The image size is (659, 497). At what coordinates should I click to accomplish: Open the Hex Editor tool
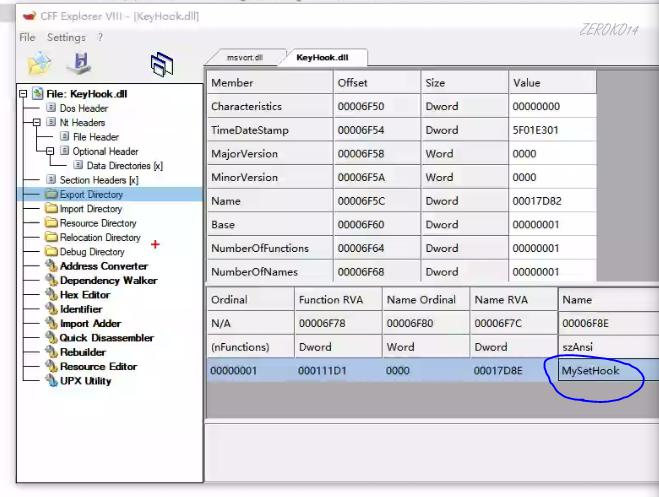pos(85,295)
